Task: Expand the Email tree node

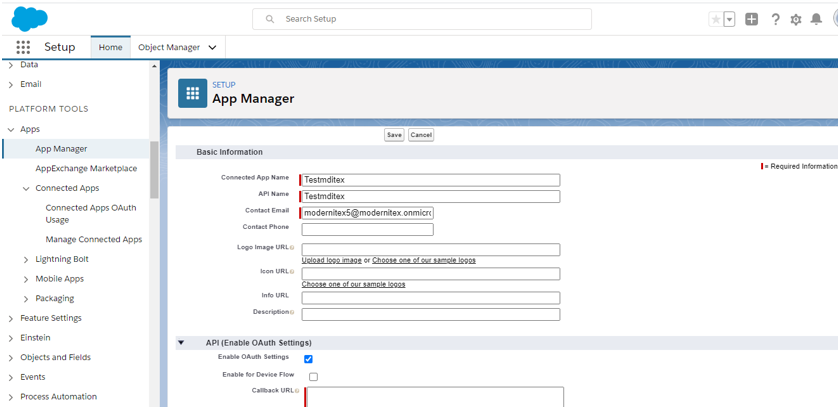Action: [11, 84]
